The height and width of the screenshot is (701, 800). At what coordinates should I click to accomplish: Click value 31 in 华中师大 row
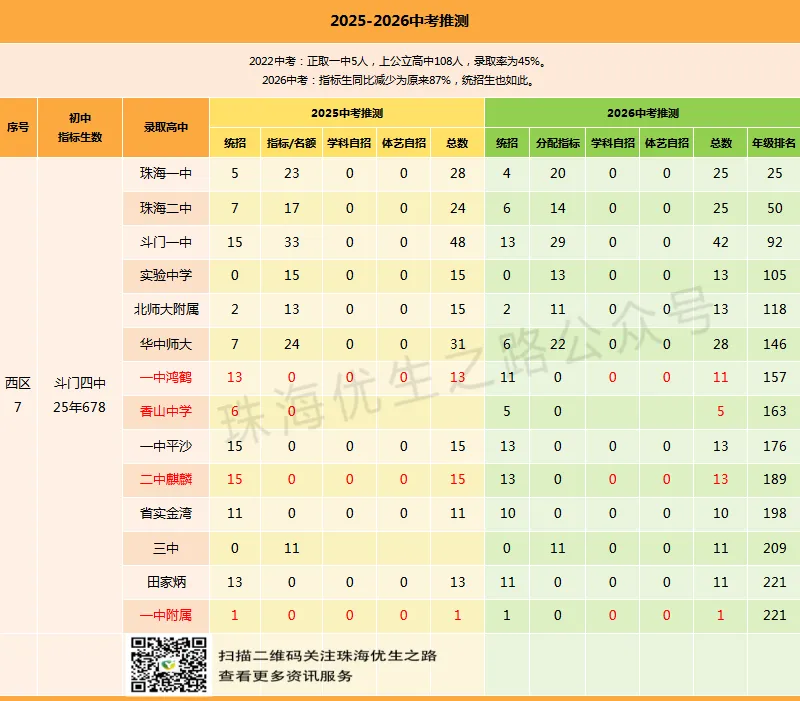tap(457, 344)
